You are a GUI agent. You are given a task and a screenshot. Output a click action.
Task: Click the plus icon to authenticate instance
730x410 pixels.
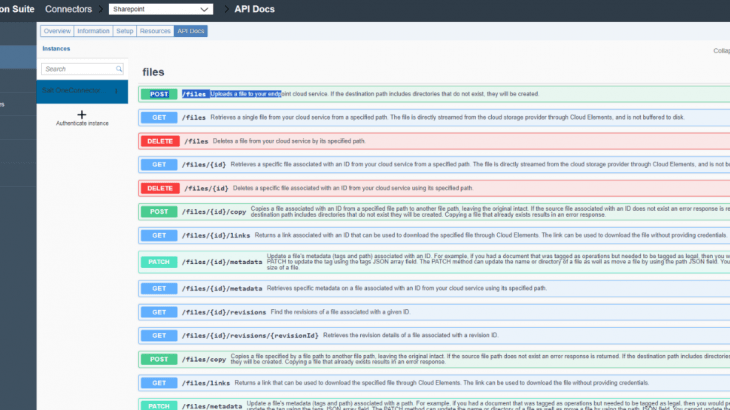coord(82,116)
